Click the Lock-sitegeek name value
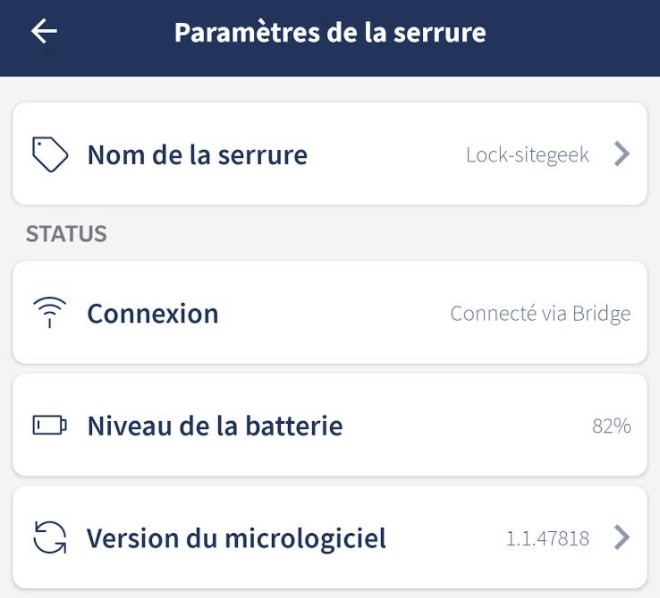 point(527,155)
